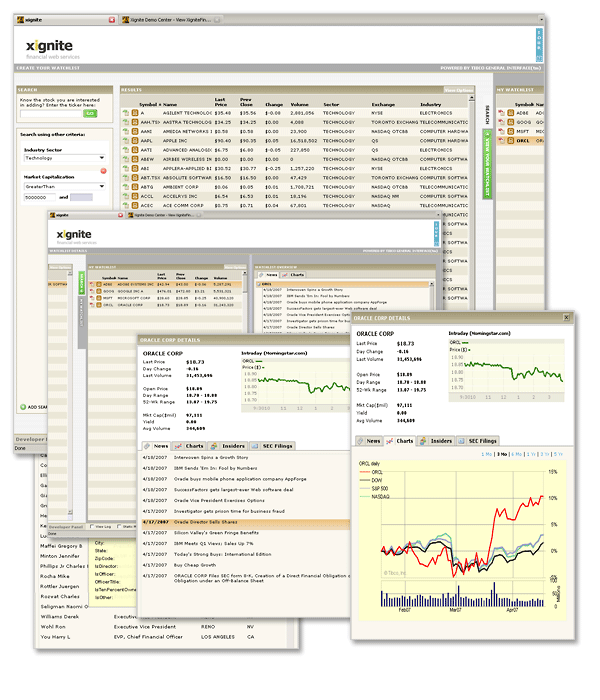
Task: Open 'Buy Cheap Growth' news item
Action: pyautogui.click(x=195, y=565)
